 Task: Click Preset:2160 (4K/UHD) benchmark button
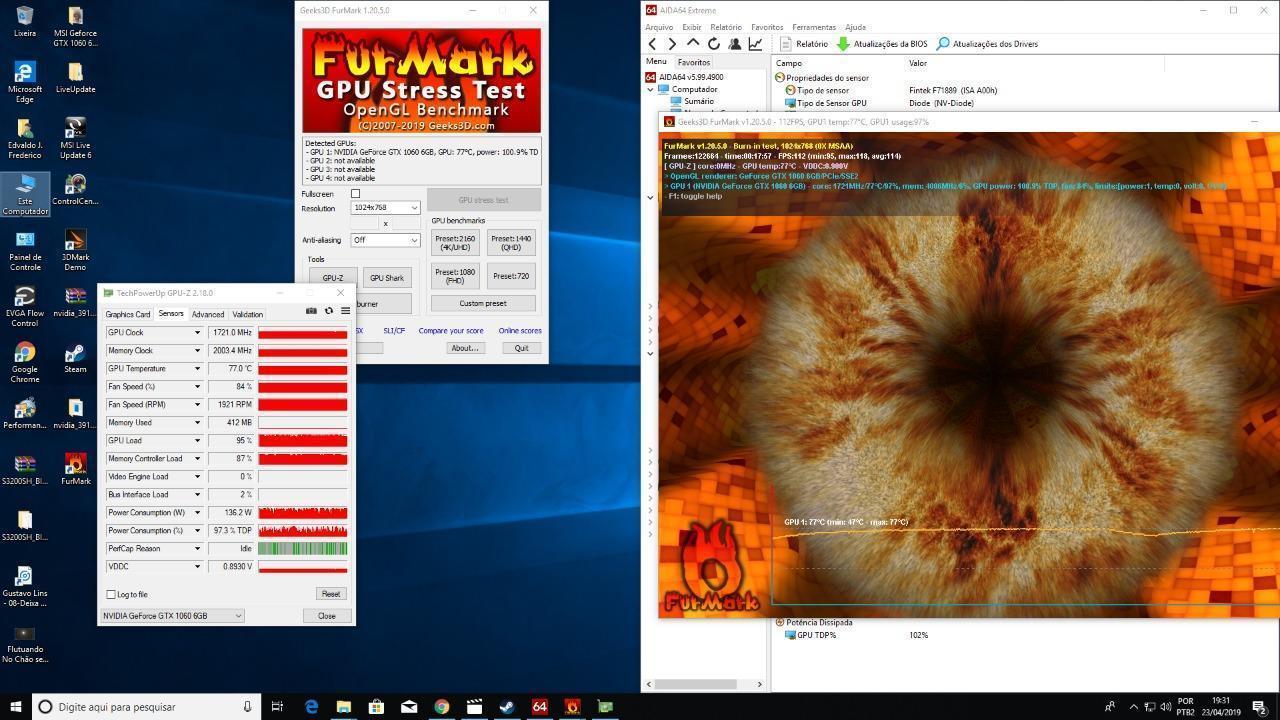pos(455,243)
